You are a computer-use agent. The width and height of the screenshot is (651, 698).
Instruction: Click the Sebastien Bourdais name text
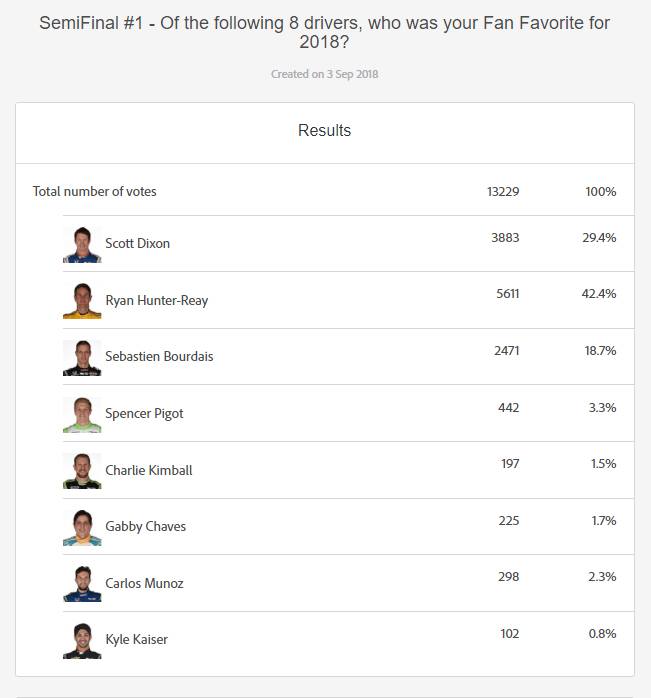pos(159,357)
